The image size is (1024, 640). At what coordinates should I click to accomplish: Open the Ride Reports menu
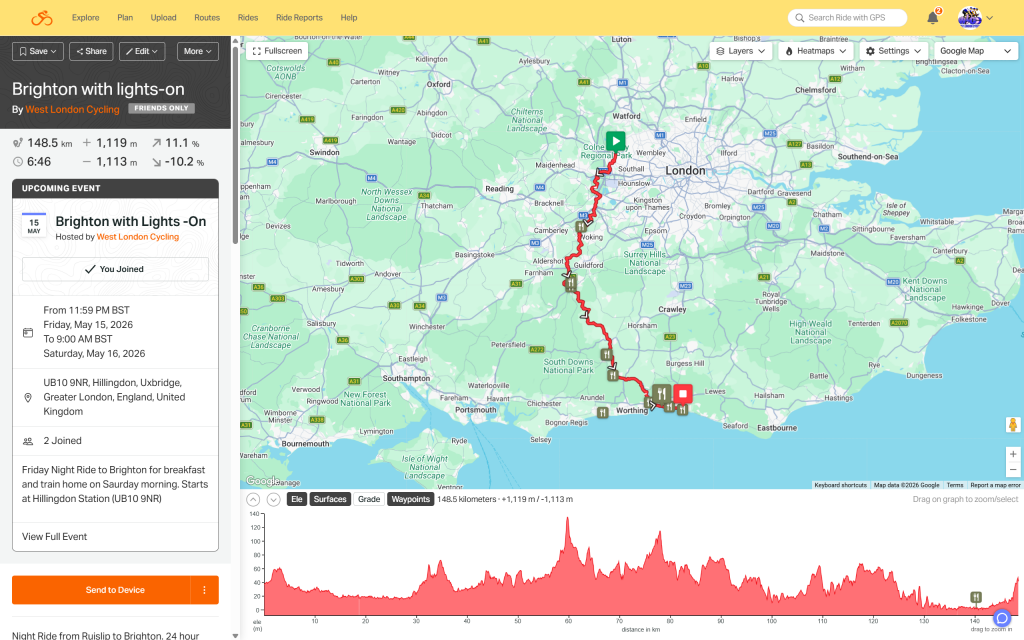pos(299,18)
